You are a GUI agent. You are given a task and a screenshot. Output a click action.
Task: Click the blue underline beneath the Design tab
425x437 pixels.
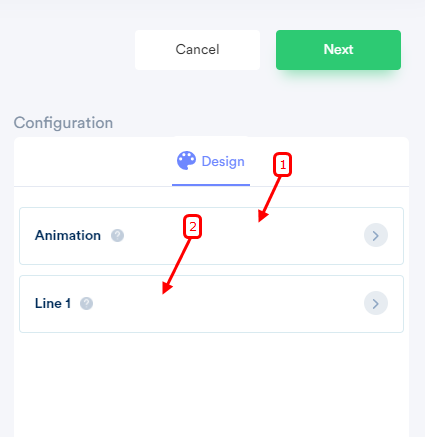pyautogui.click(x=211, y=185)
